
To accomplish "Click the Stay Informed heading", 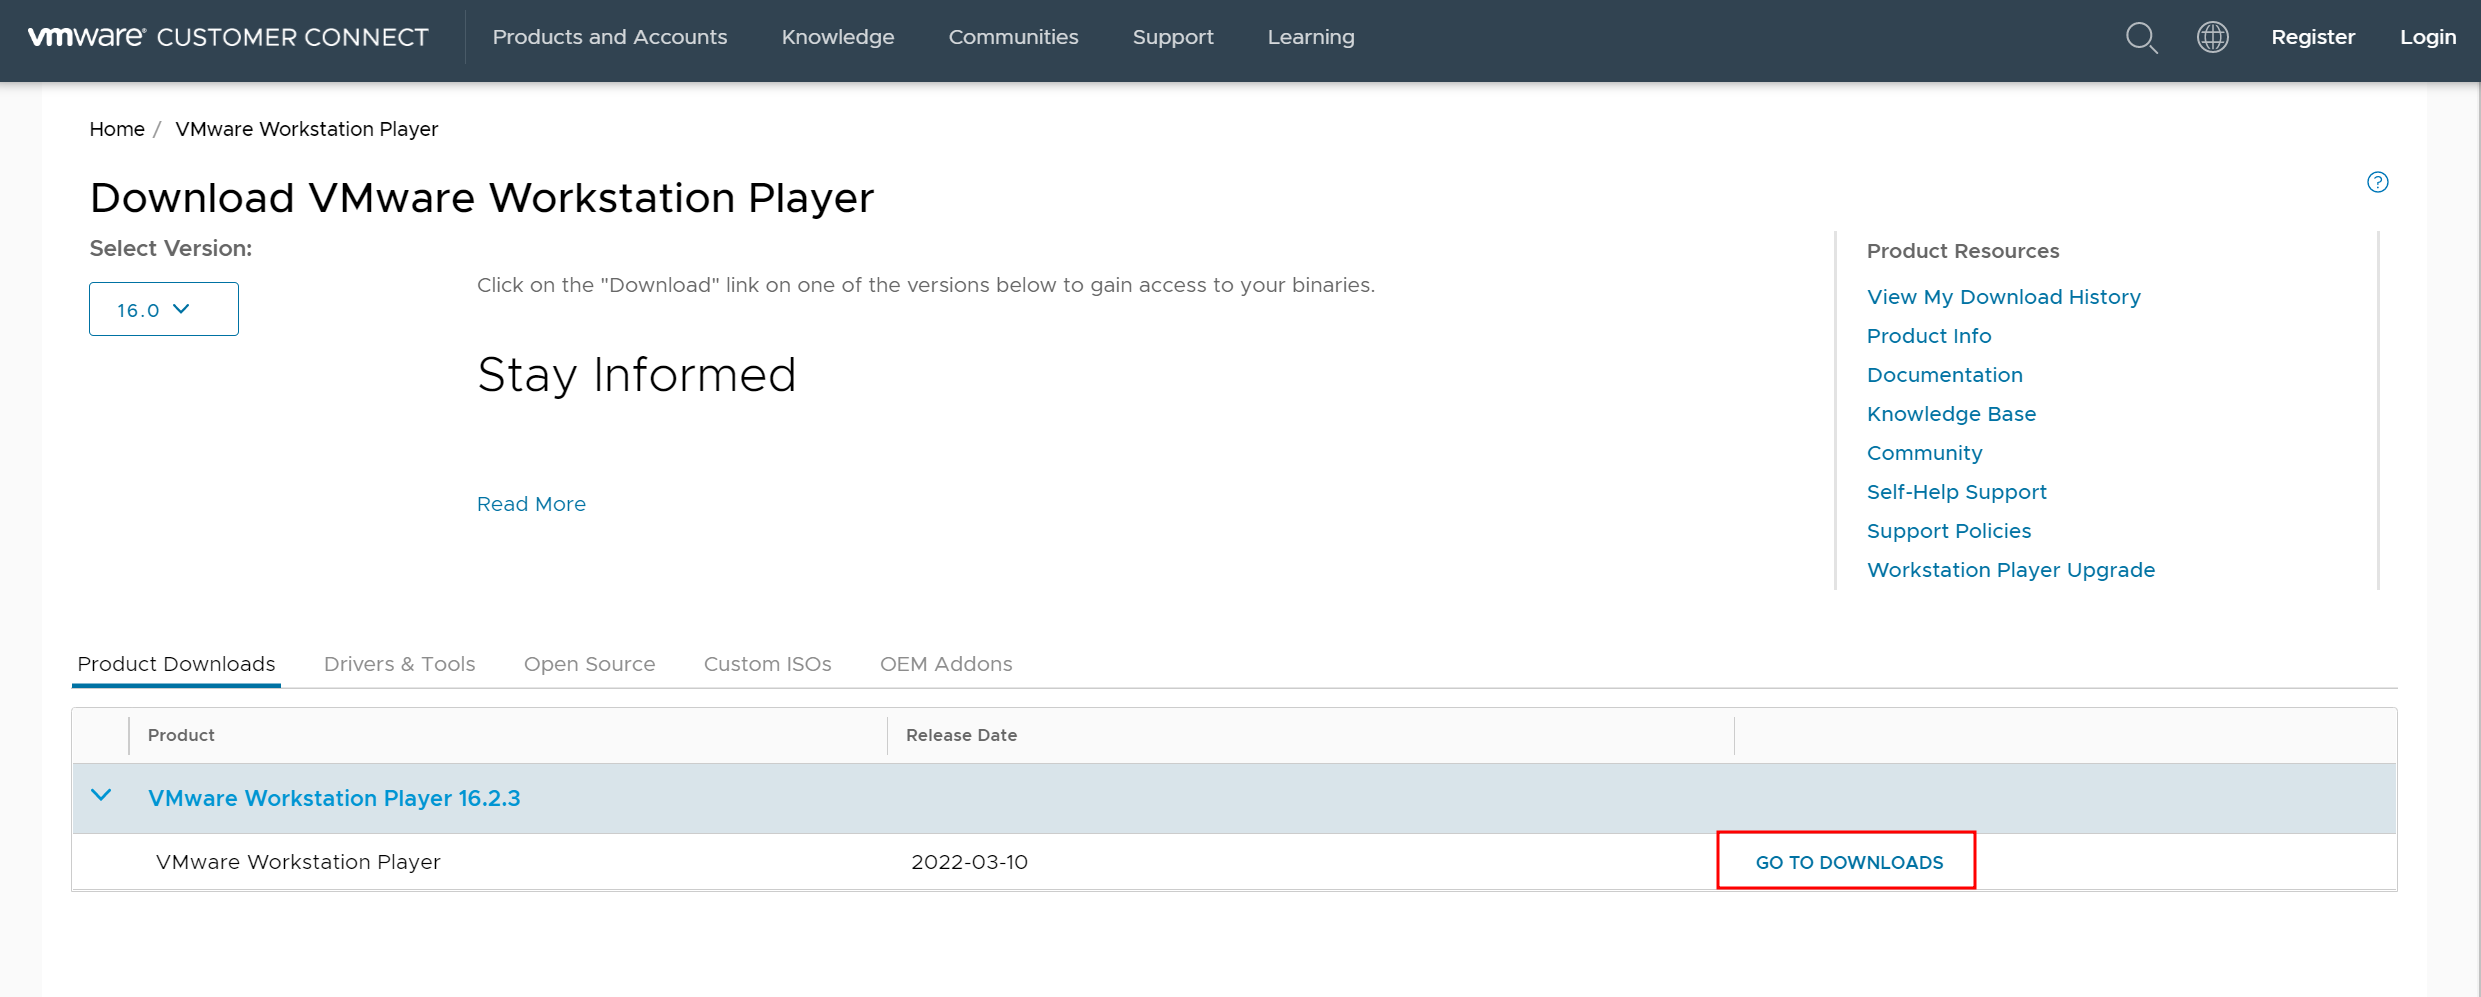I will (636, 376).
